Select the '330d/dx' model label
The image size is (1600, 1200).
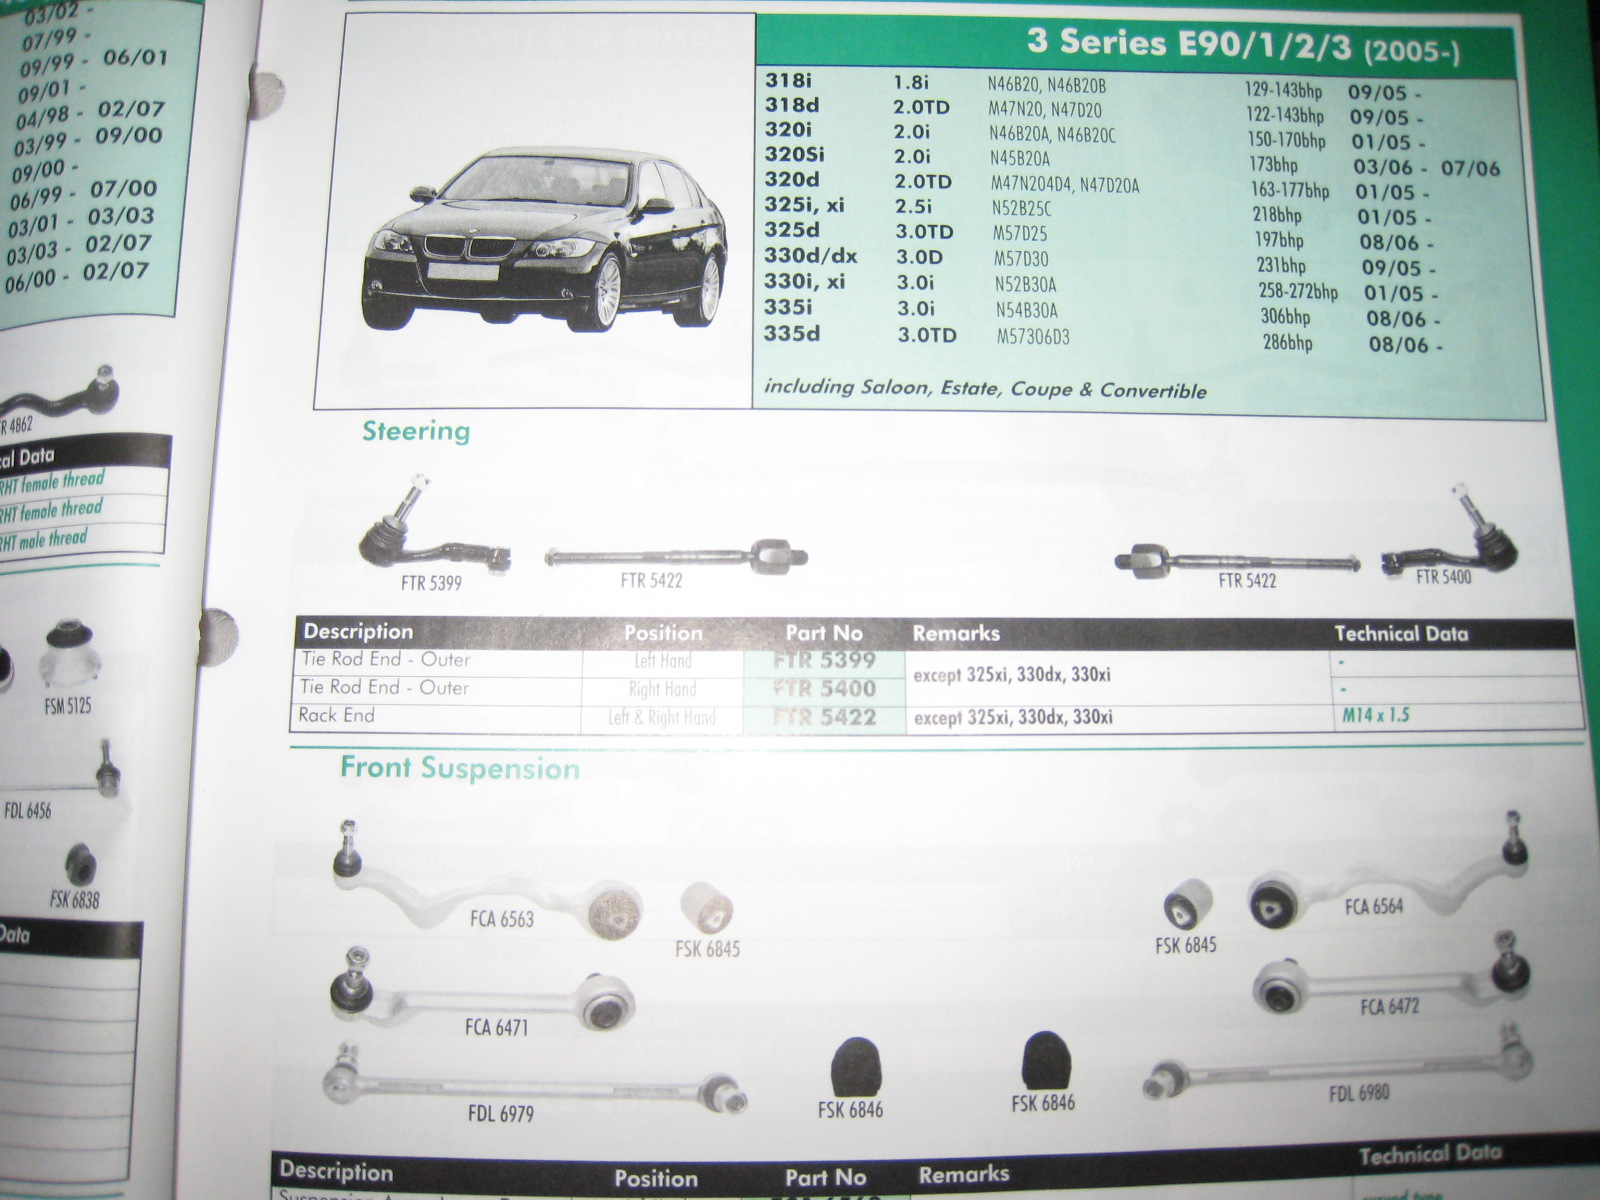[811, 256]
